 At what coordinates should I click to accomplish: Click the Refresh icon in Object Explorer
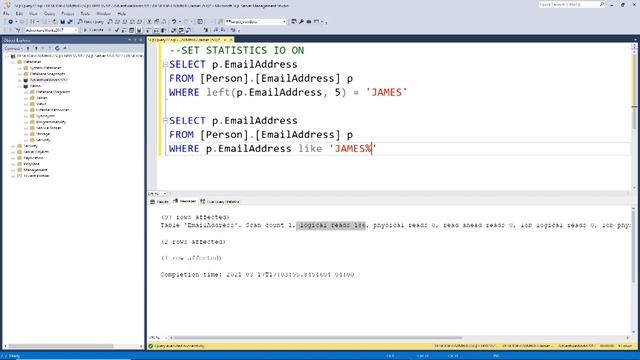57,48
